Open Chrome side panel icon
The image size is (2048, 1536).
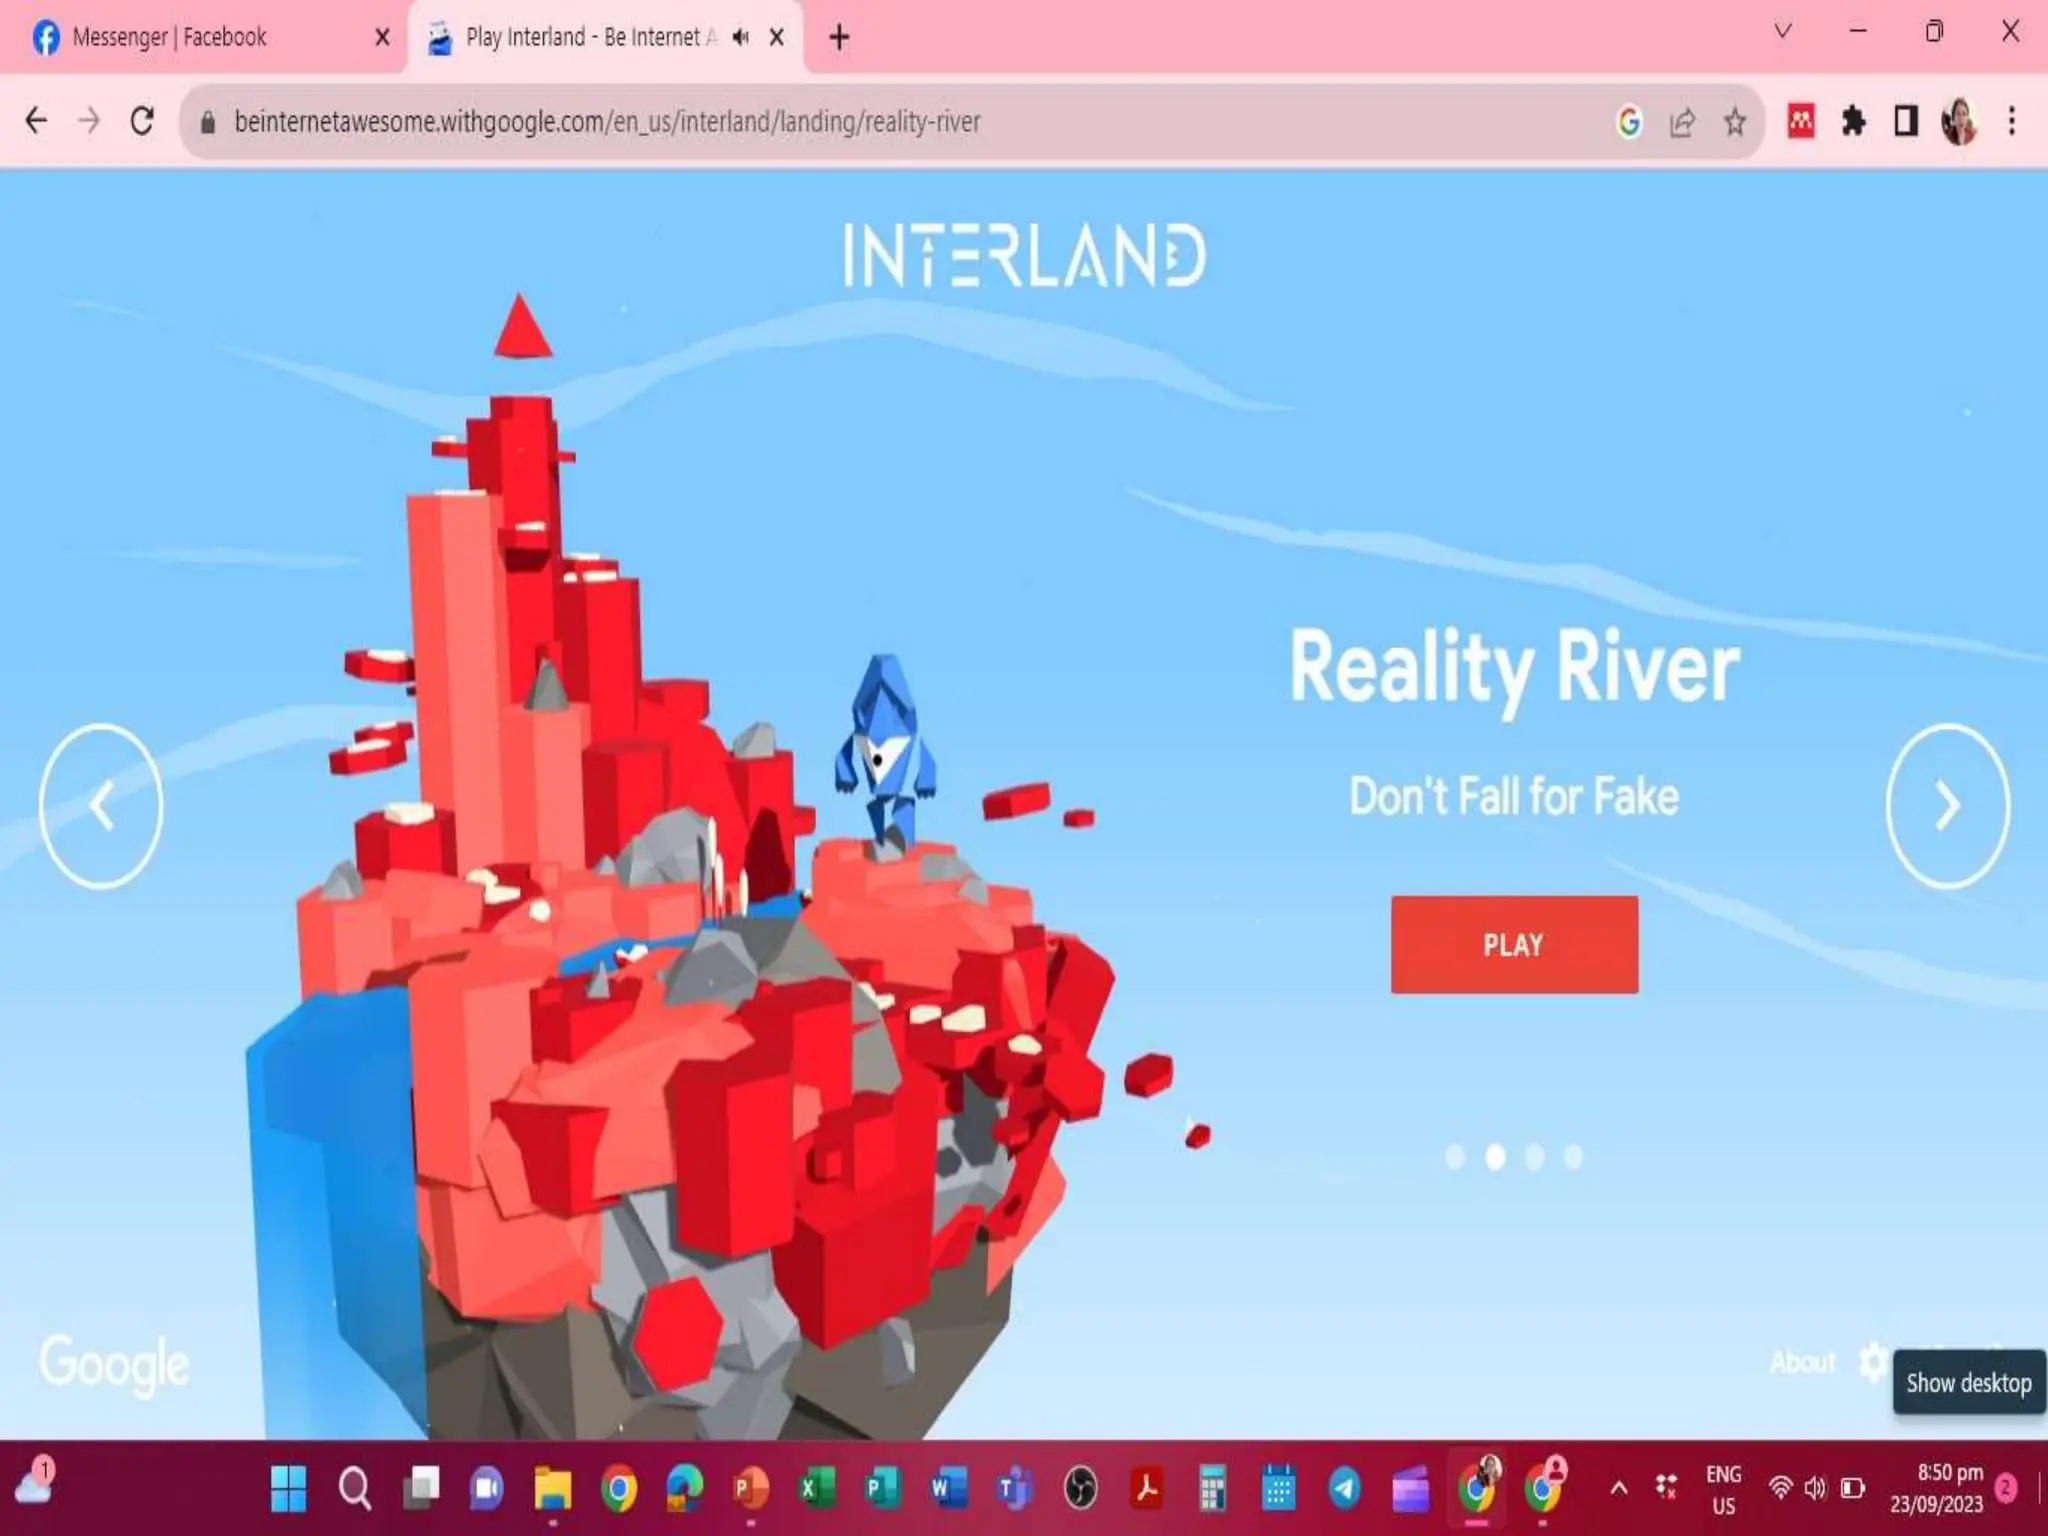1906,122
